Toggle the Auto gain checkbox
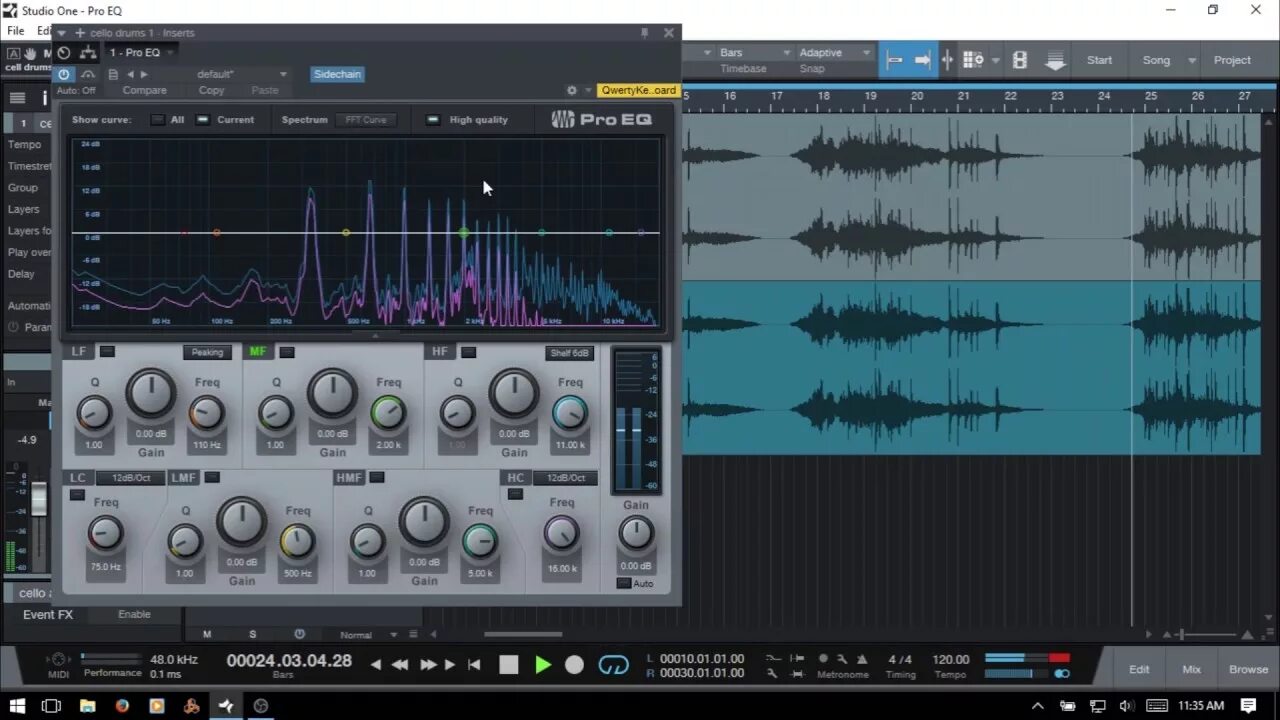1280x720 pixels. pos(624,583)
